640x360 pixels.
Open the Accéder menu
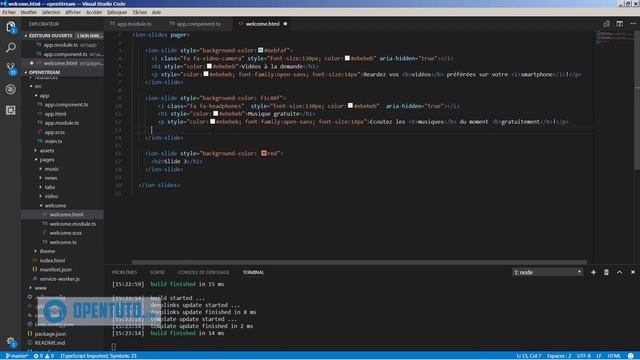tap(94, 12)
